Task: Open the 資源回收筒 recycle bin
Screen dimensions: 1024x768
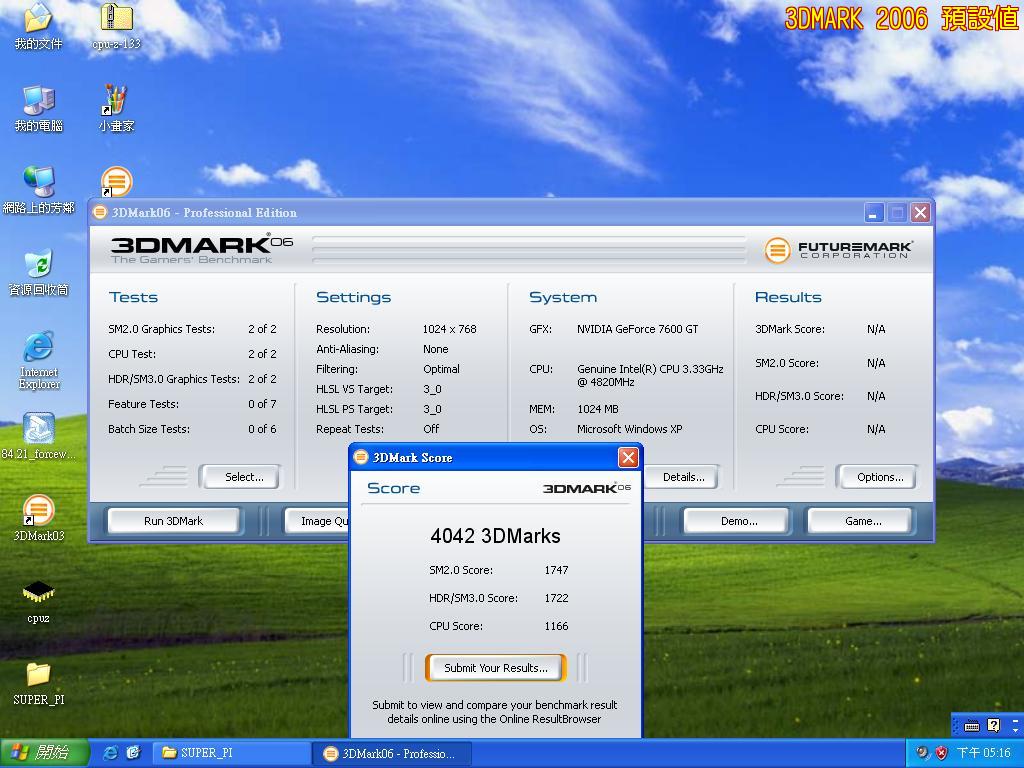Action: [38, 273]
